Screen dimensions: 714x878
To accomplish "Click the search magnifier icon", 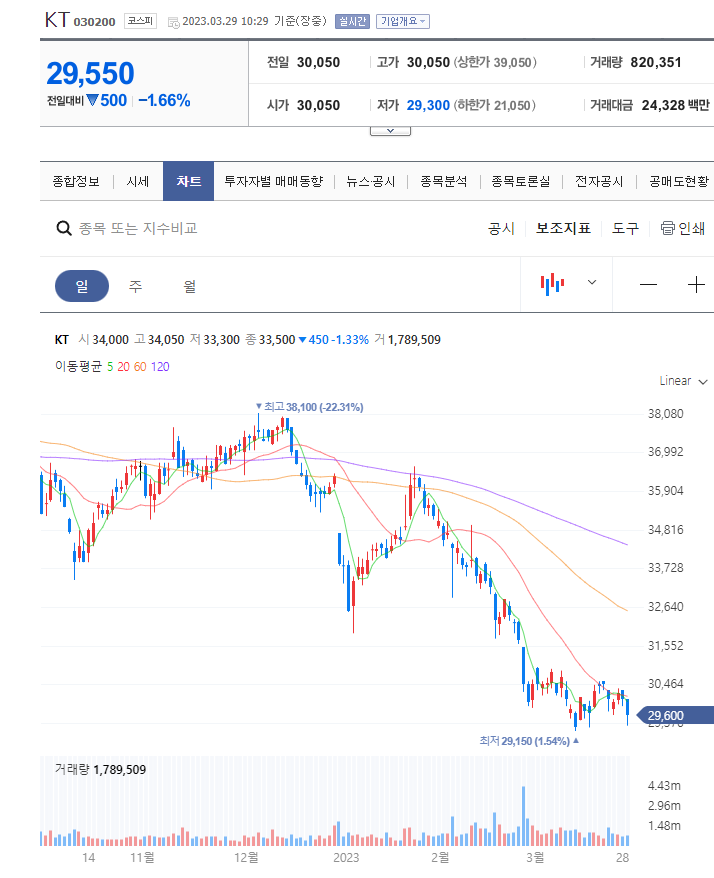I will point(64,228).
